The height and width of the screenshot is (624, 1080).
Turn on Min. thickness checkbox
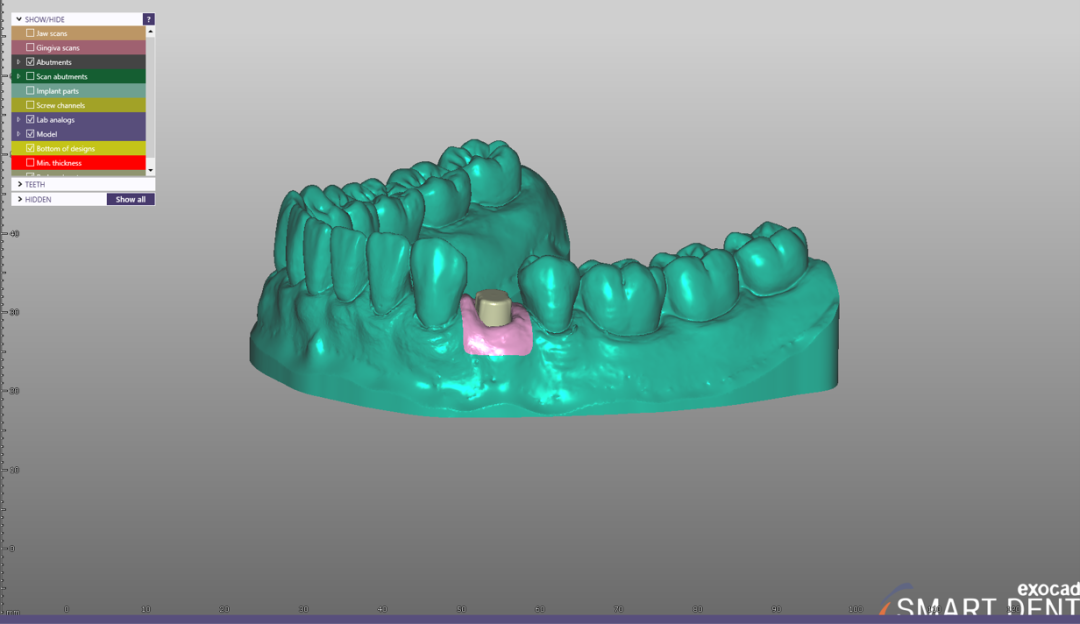[30, 163]
